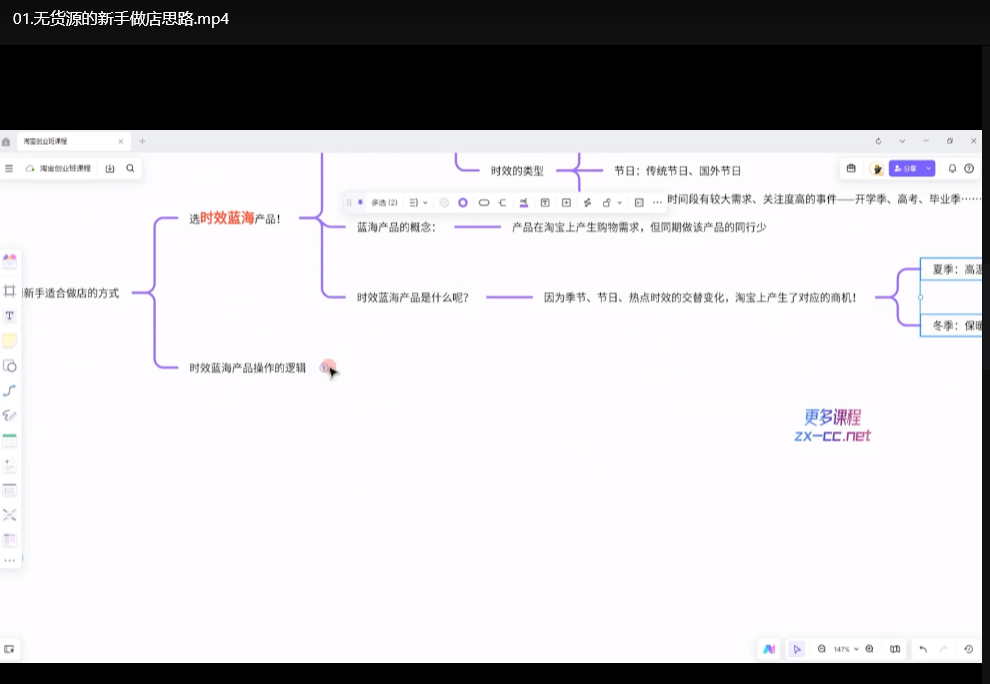The height and width of the screenshot is (684, 990).
Task: Zoom in with the plus magnifier
Action: pos(869,649)
